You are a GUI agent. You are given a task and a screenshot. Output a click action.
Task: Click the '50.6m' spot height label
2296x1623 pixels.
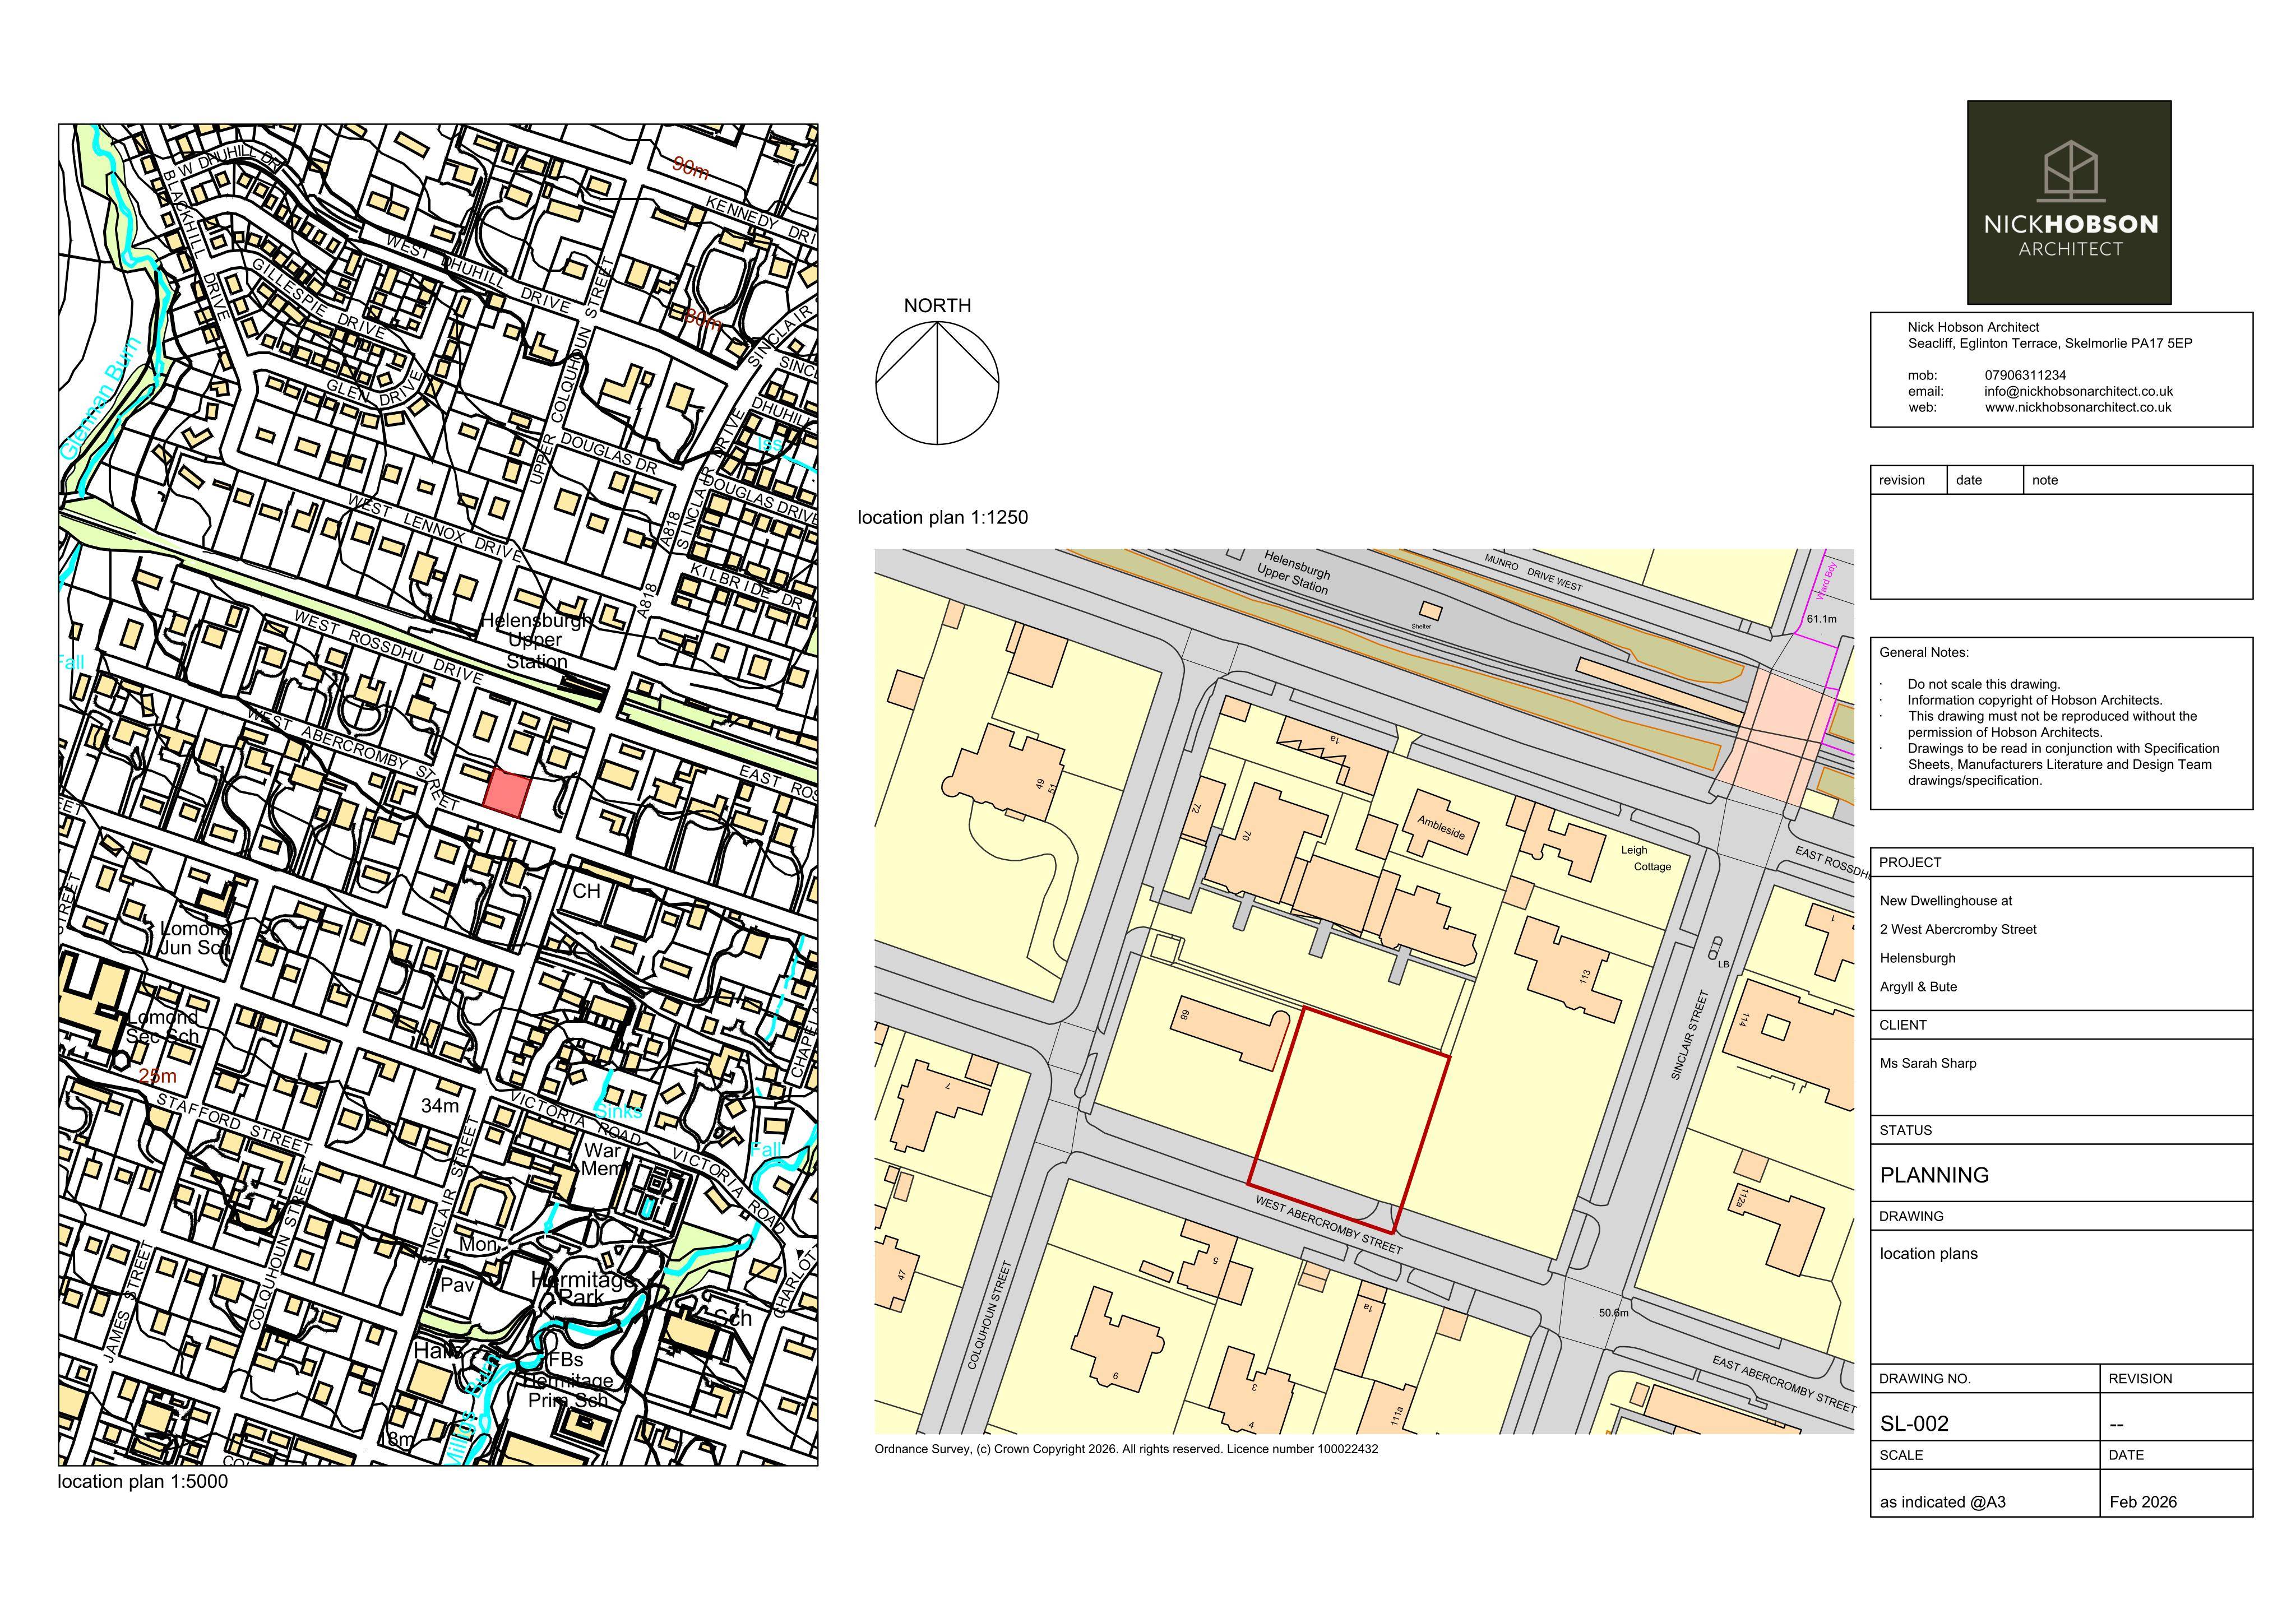point(1614,1312)
